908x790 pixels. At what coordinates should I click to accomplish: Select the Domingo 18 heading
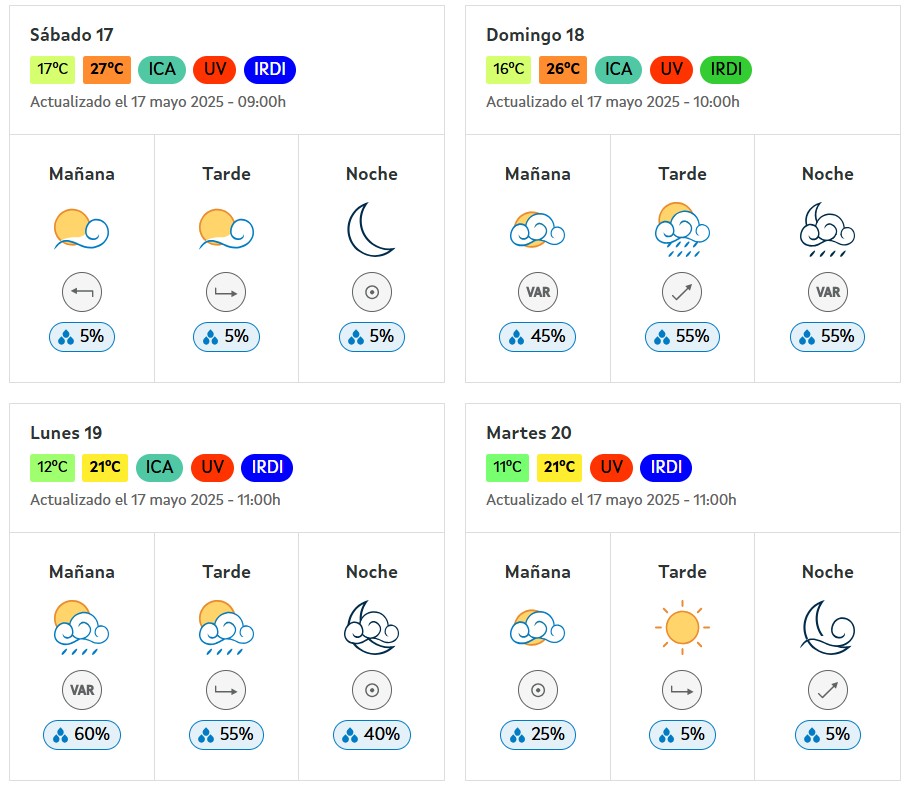pyautogui.click(x=535, y=35)
